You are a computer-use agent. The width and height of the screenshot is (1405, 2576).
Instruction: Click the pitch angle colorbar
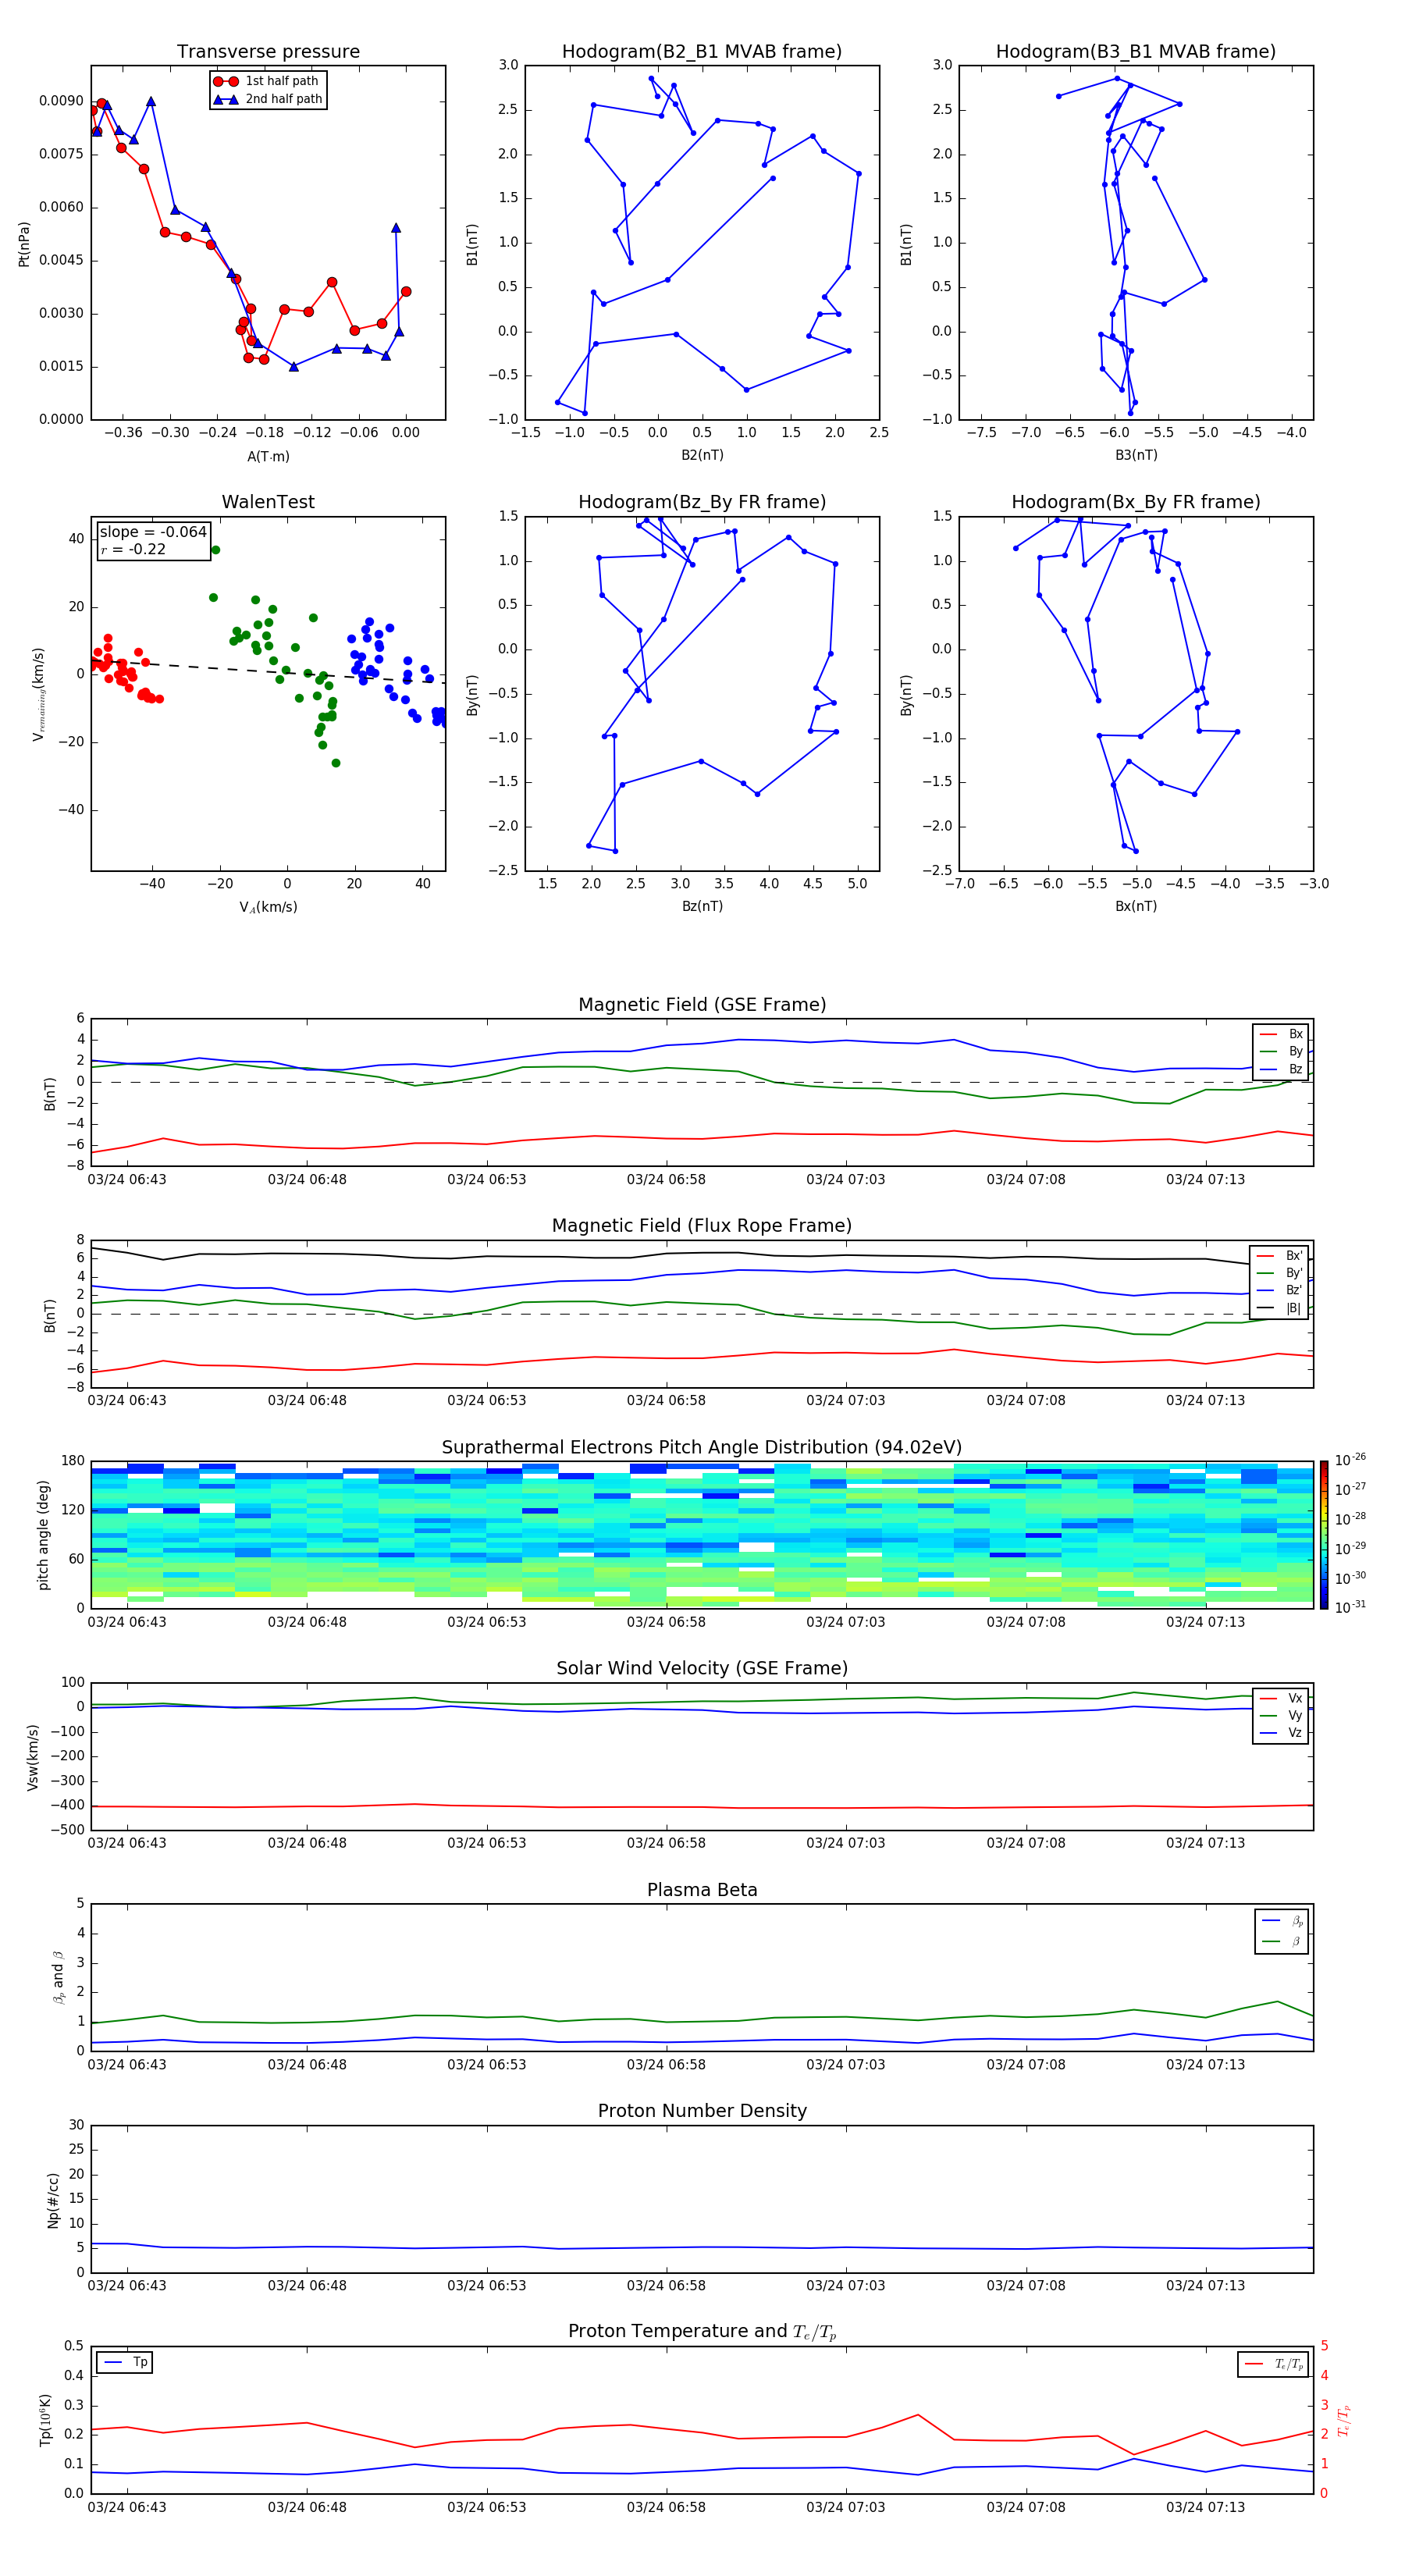click(x=1323, y=1535)
